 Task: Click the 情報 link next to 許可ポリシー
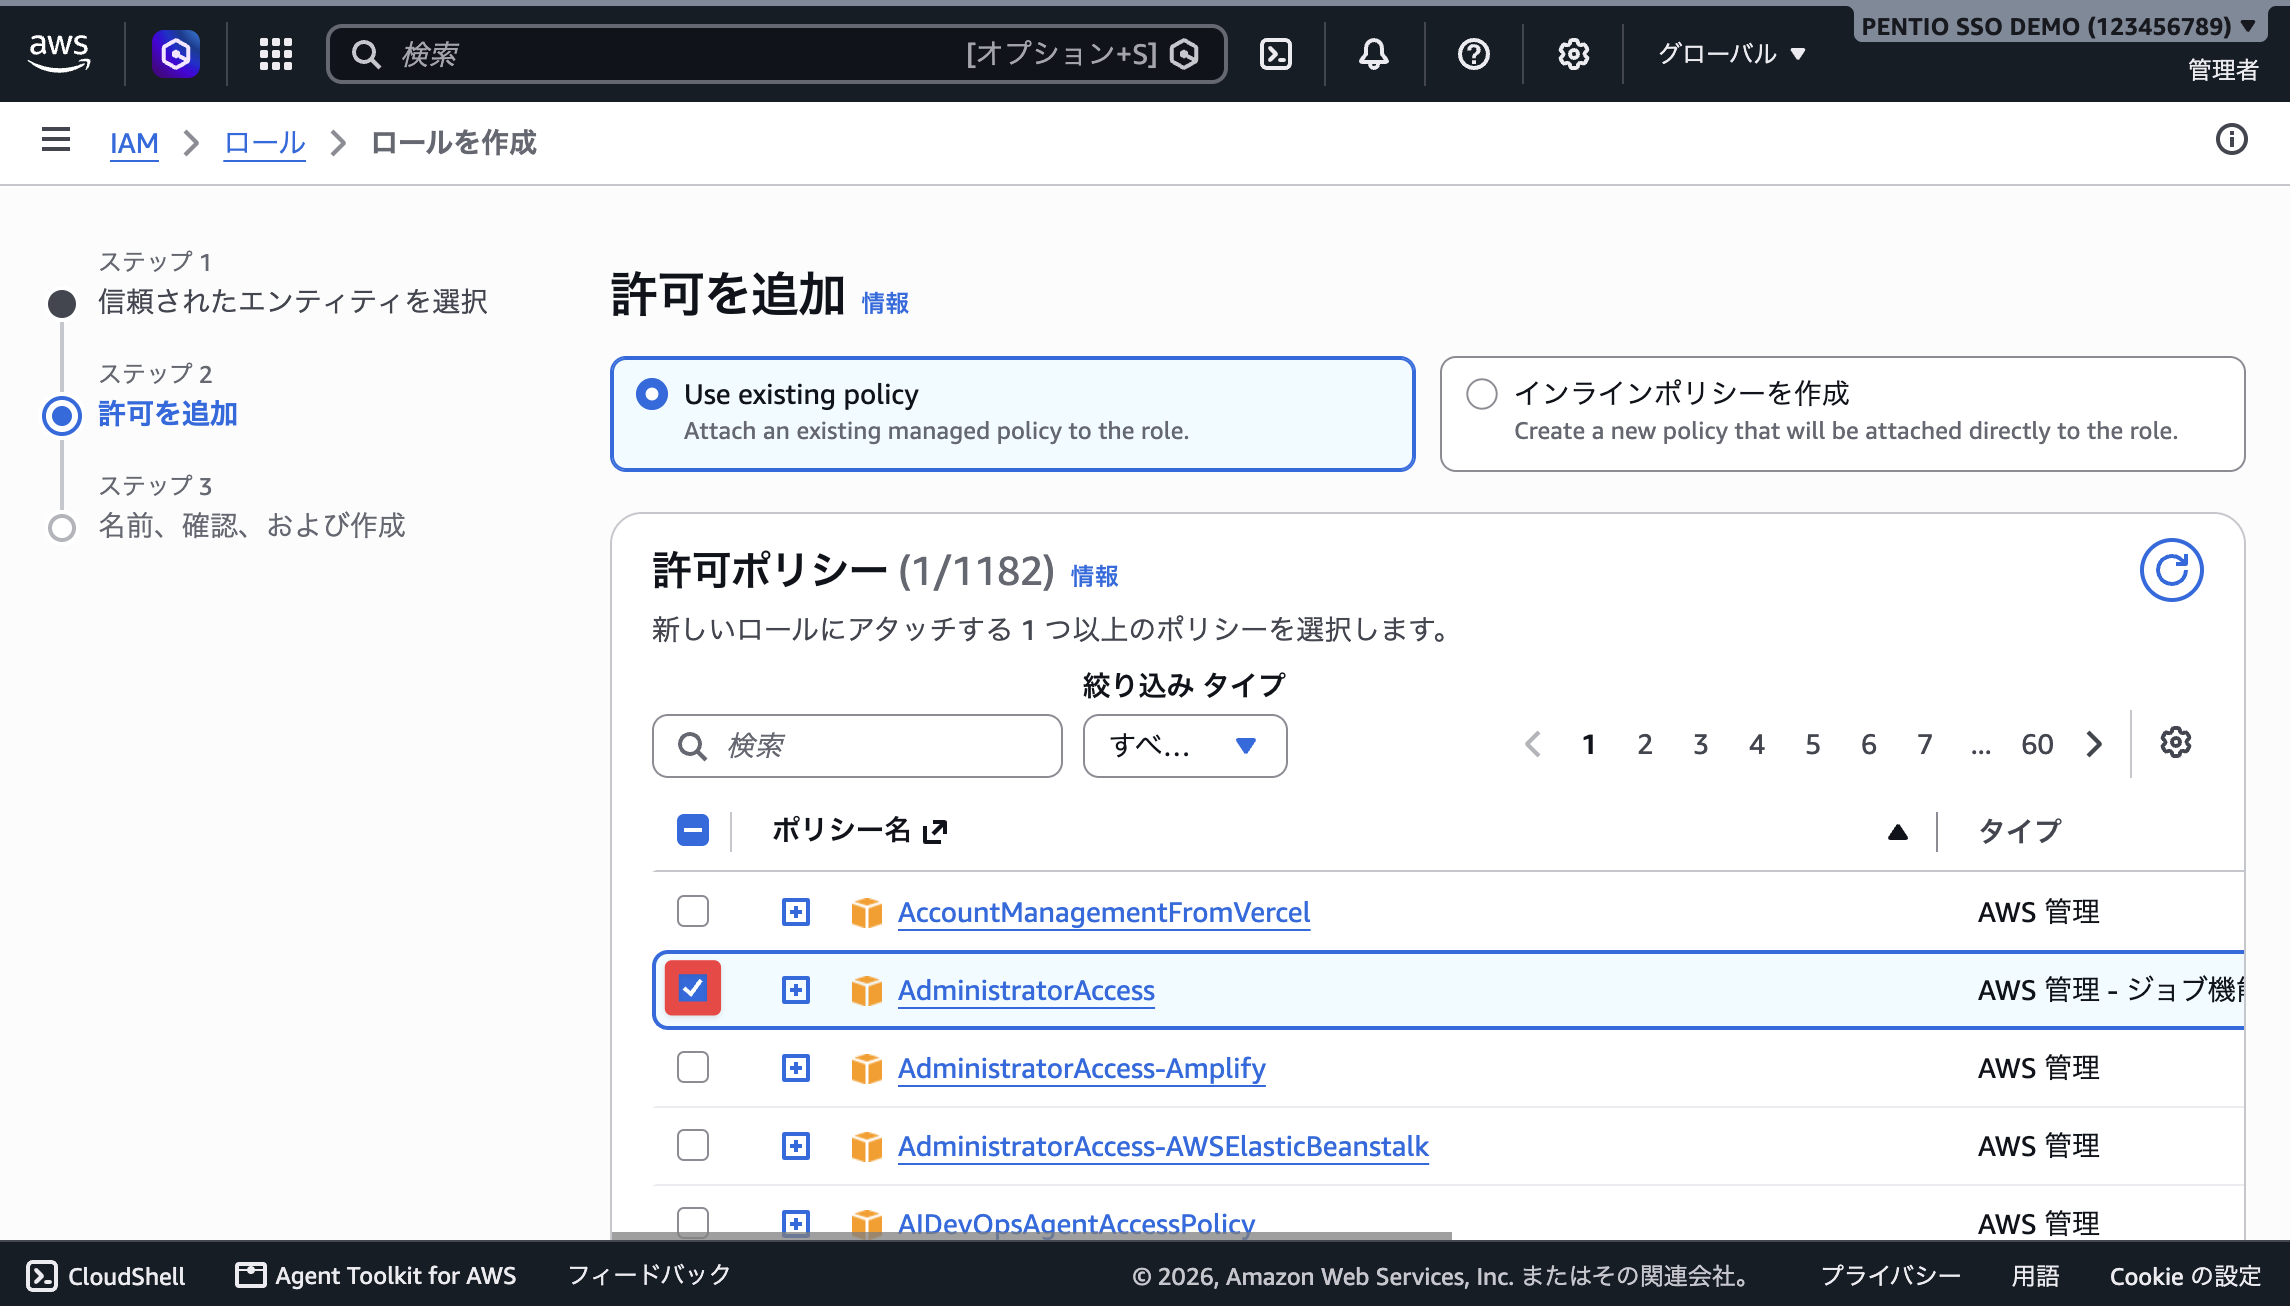pyautogui.click(x=1095, y=576)
